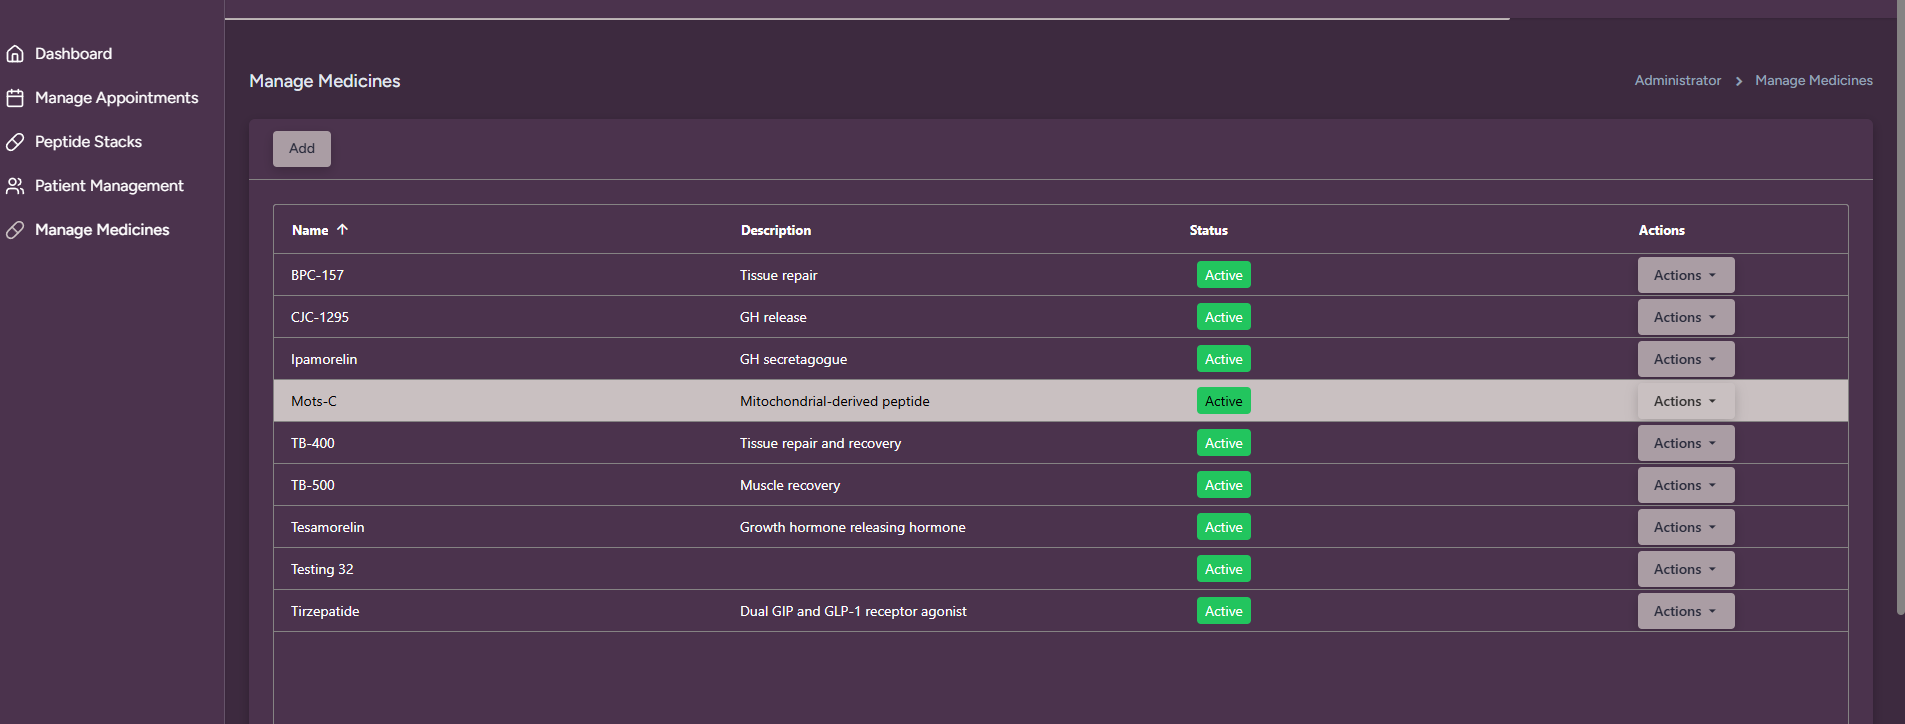Click the calendar icon for Manage Appointments
This screenshot has height=724, width=1905.
tap(15, 98)
